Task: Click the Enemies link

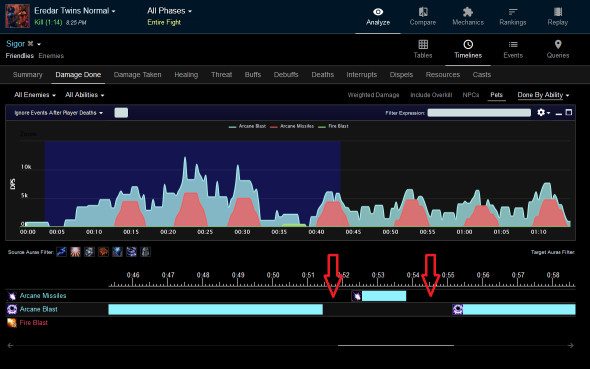Action: (x=51, y=56)
